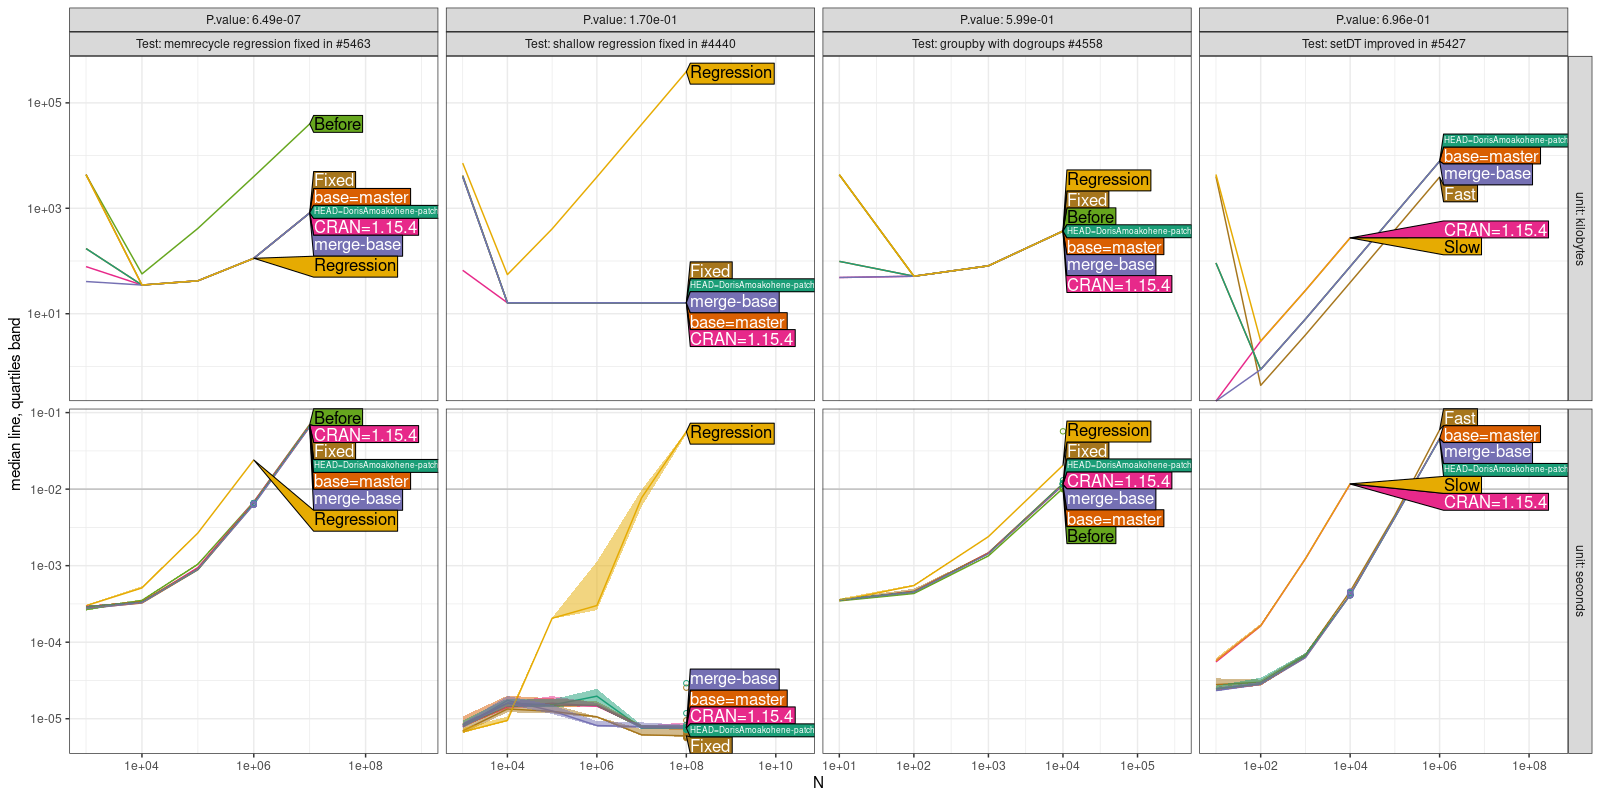
Task: Click the y-axis title 'median line, quartiles band'
Action: tap(15, 404)
